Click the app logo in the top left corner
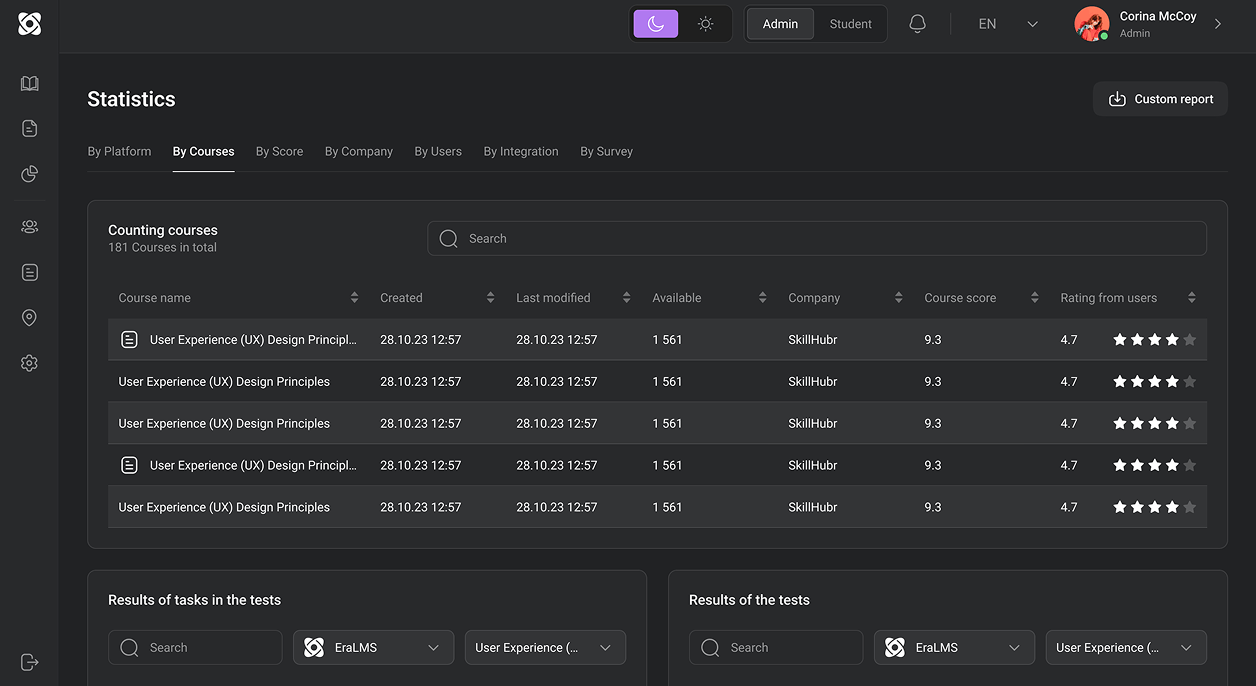The image size is (1256, 686). click(x=29, y=23)
